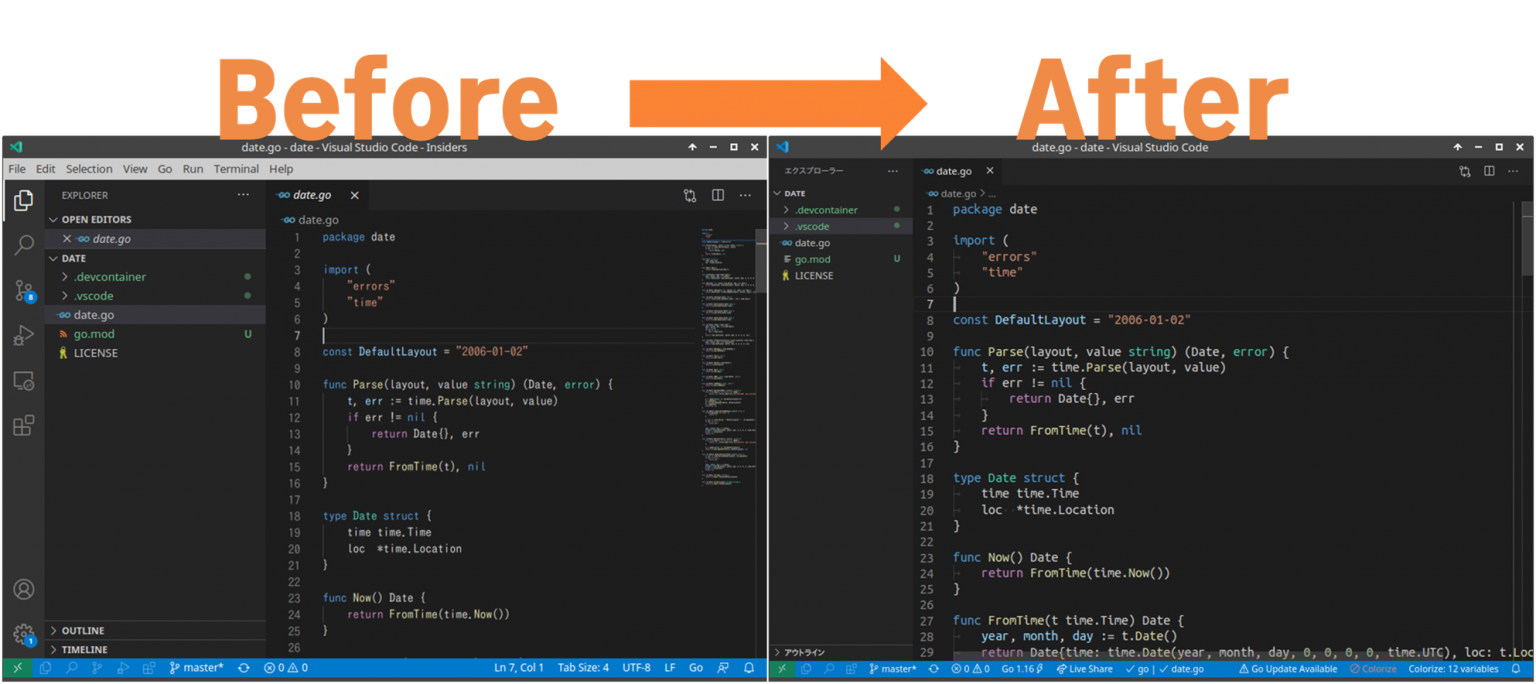Select date.go editor tab in After window
This screenshot has height=684, width=1536.
(957, 171)
